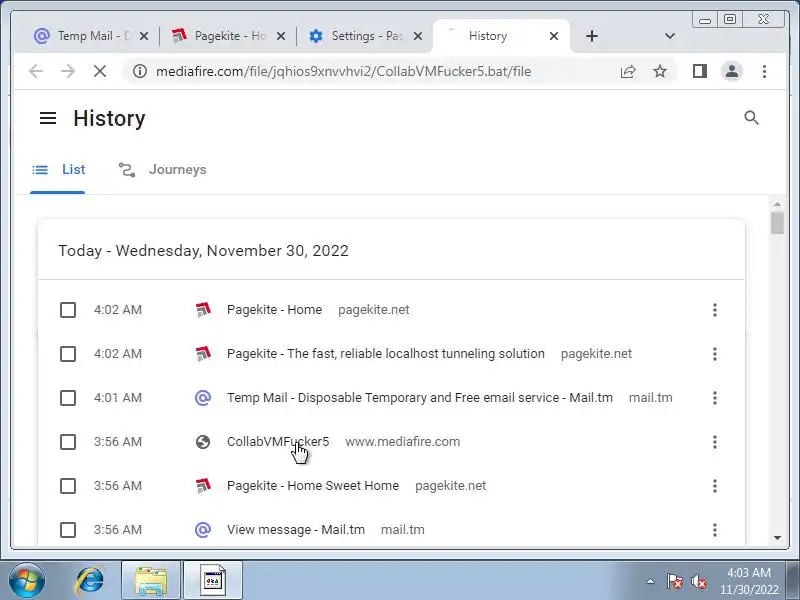800x600 pixels.
Task: Open the Pagekite - Home Sweet Home link
Action: pyautogui.click(x=313, y=486)
